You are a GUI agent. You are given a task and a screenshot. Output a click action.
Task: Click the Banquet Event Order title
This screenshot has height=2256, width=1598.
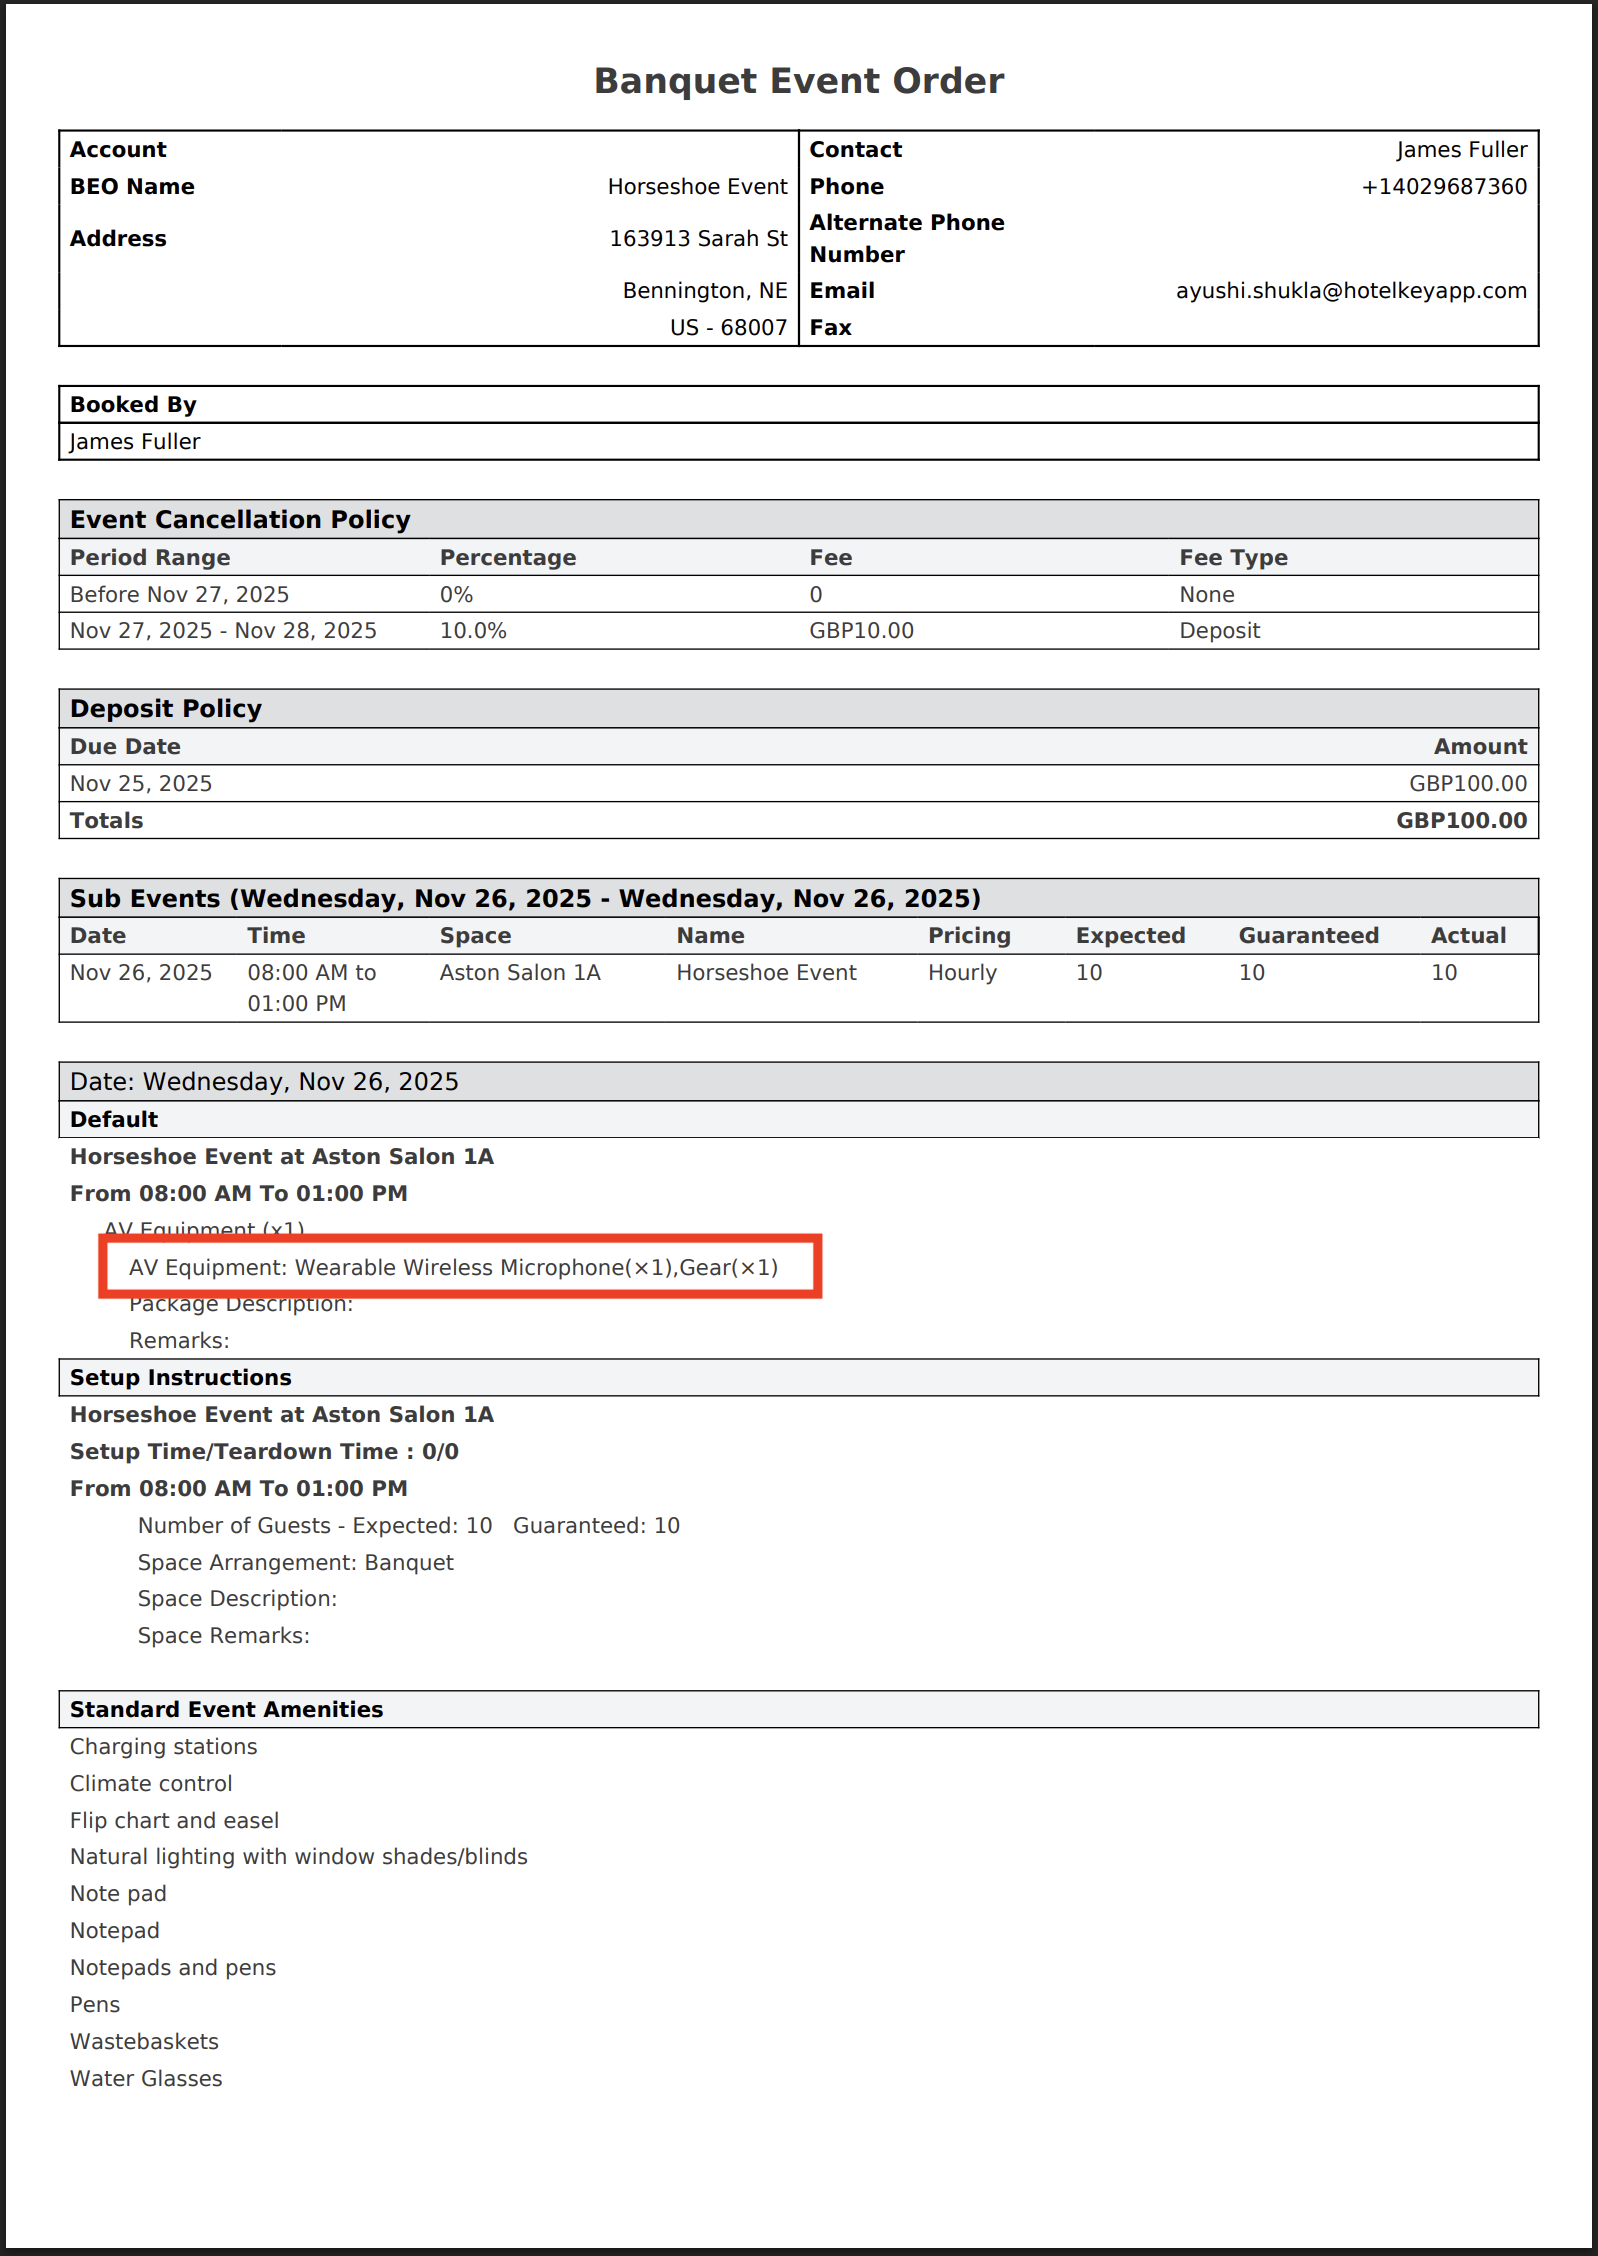click(x=798, y=81)
